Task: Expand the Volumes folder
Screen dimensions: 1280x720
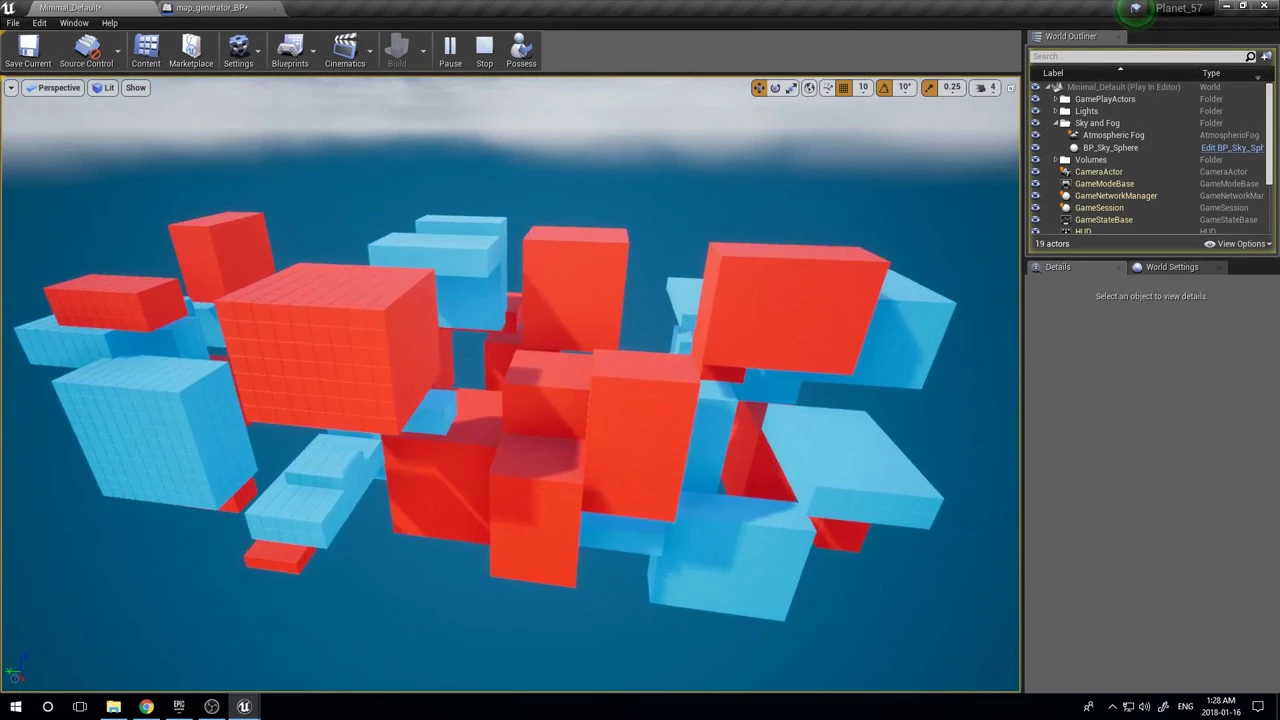Action: point(1055,160)
